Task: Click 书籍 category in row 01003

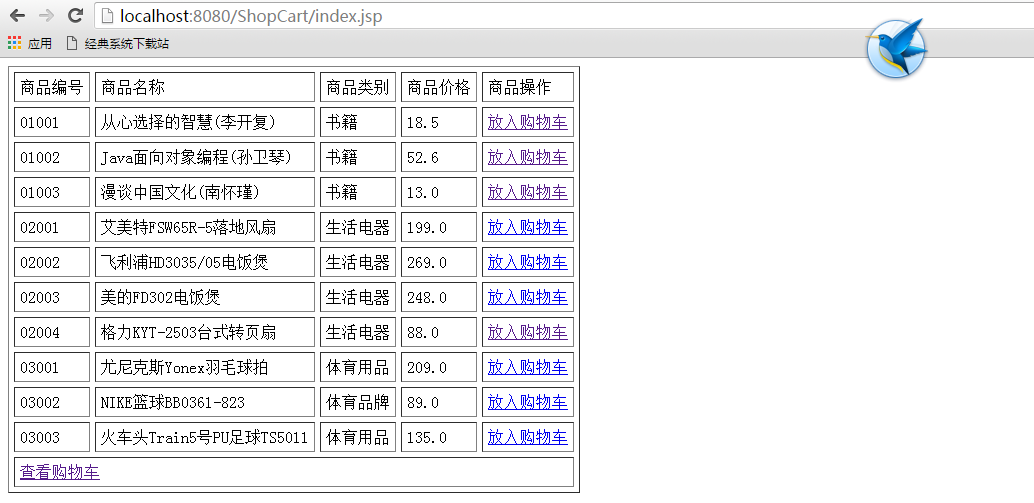Action: pyautogui.click(x=358, y=192)
